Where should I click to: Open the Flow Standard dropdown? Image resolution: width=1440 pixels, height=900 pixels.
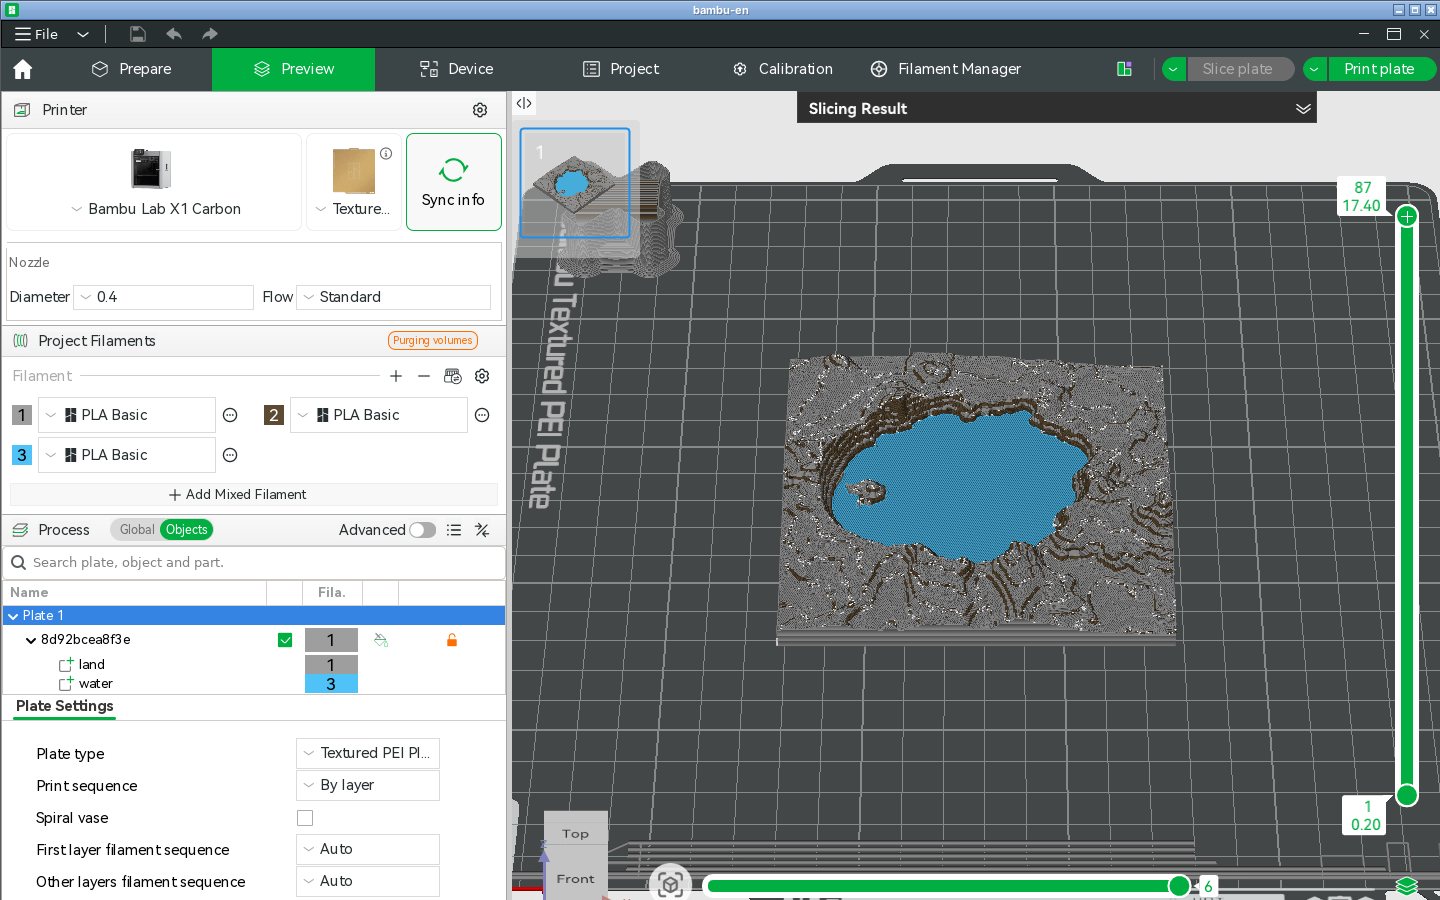[394, 297]
